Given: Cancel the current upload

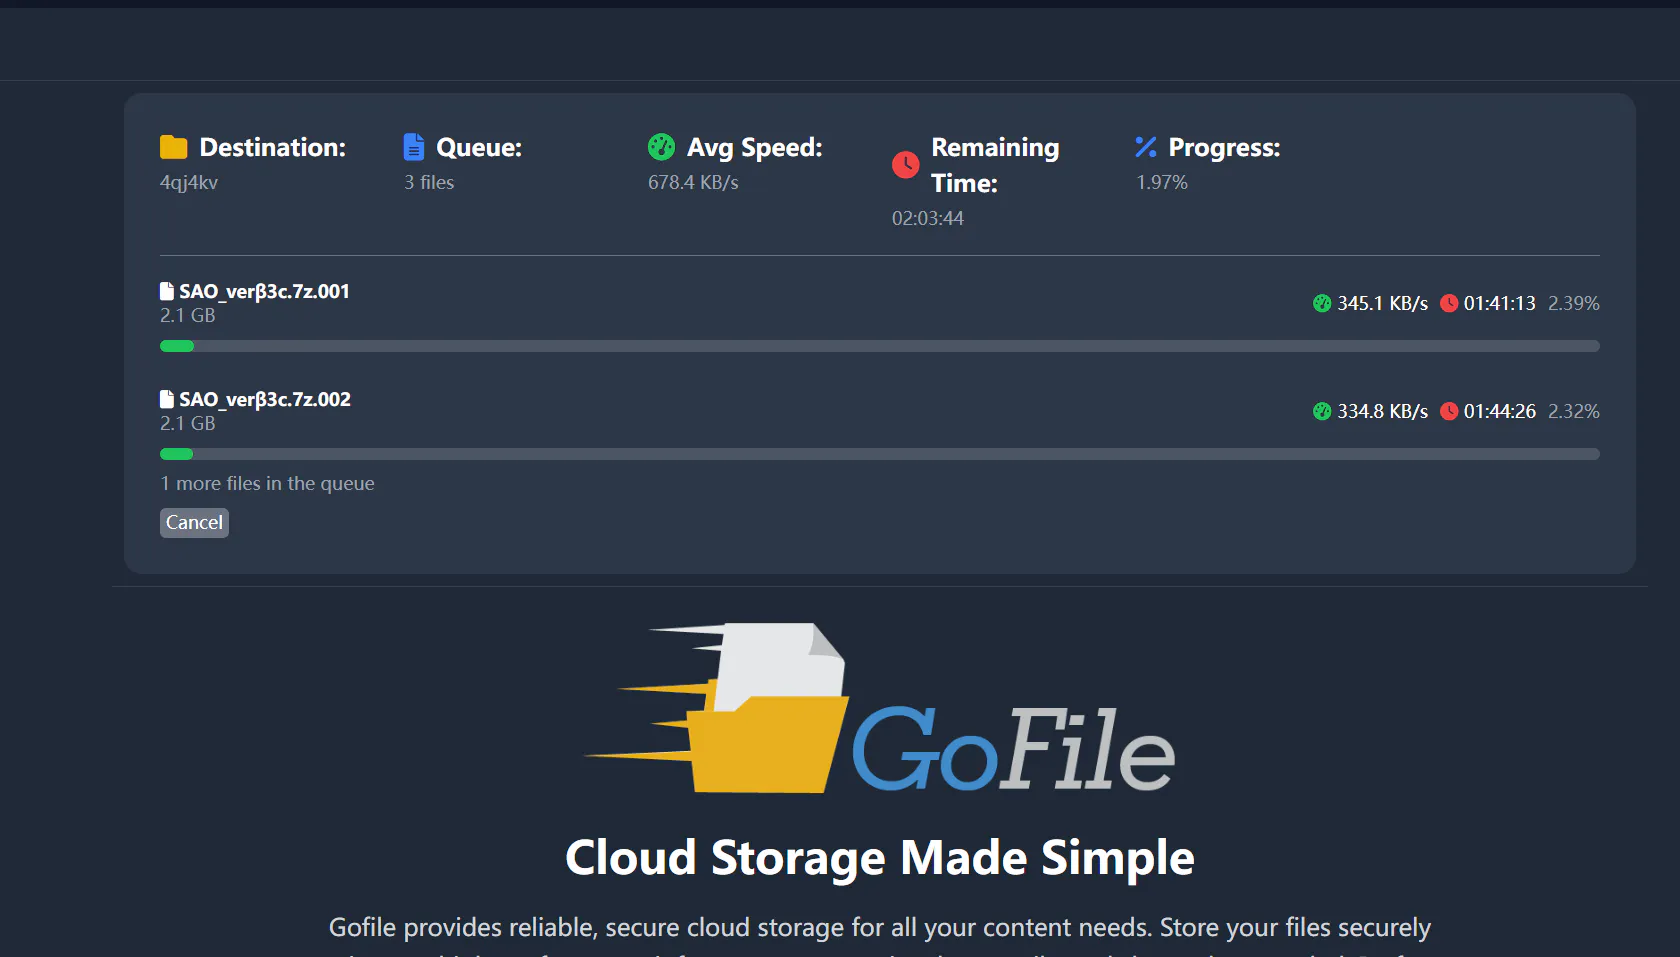Looking at the screenshot, I should (194, 523).
